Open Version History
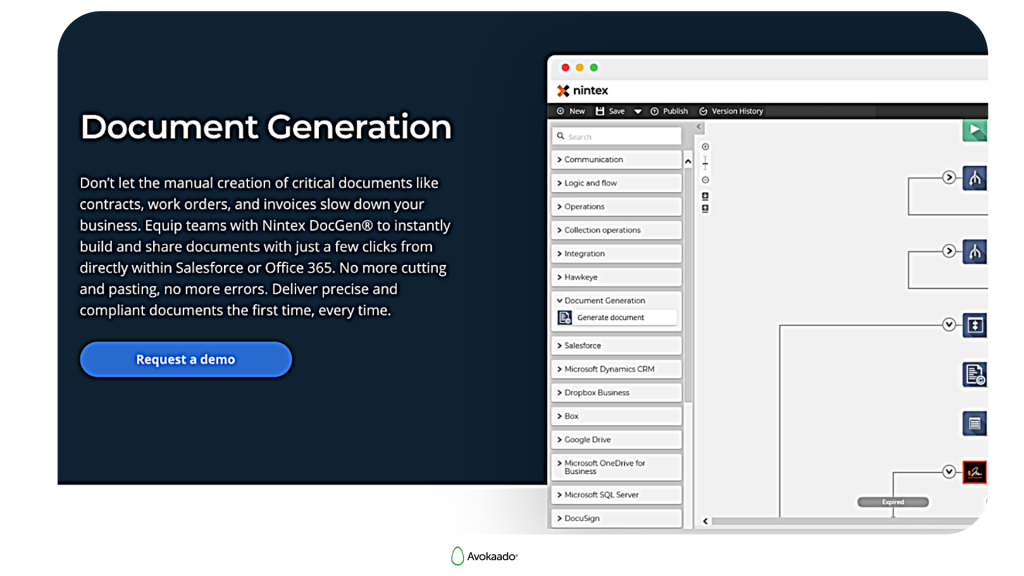 point(731,111)
